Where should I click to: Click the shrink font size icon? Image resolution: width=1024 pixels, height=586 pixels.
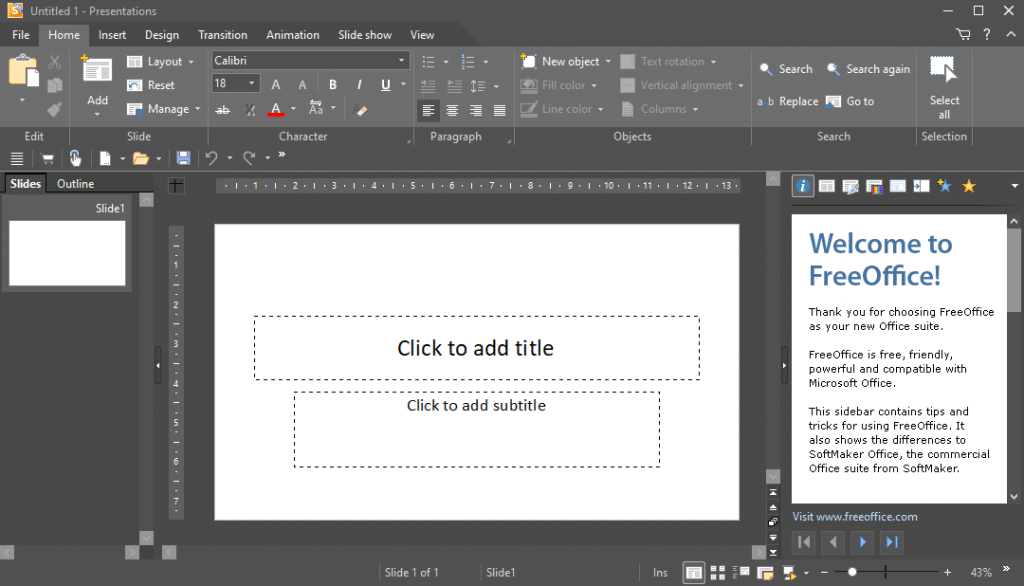302,85
